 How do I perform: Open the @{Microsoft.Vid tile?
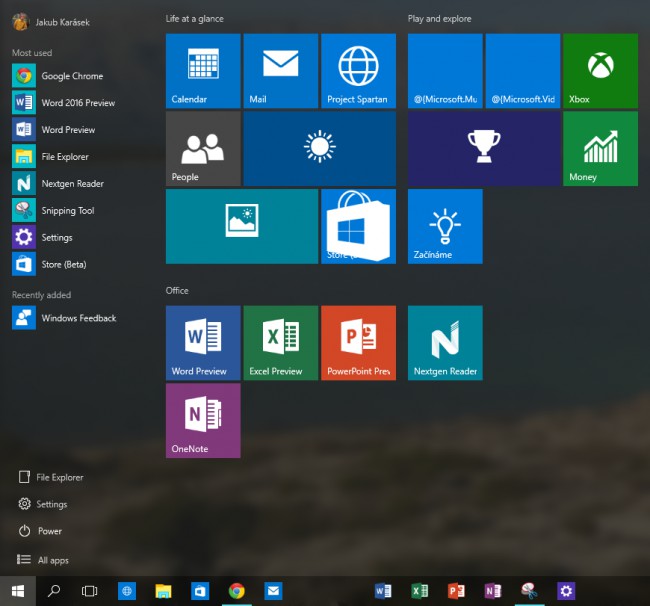point(523,71)
